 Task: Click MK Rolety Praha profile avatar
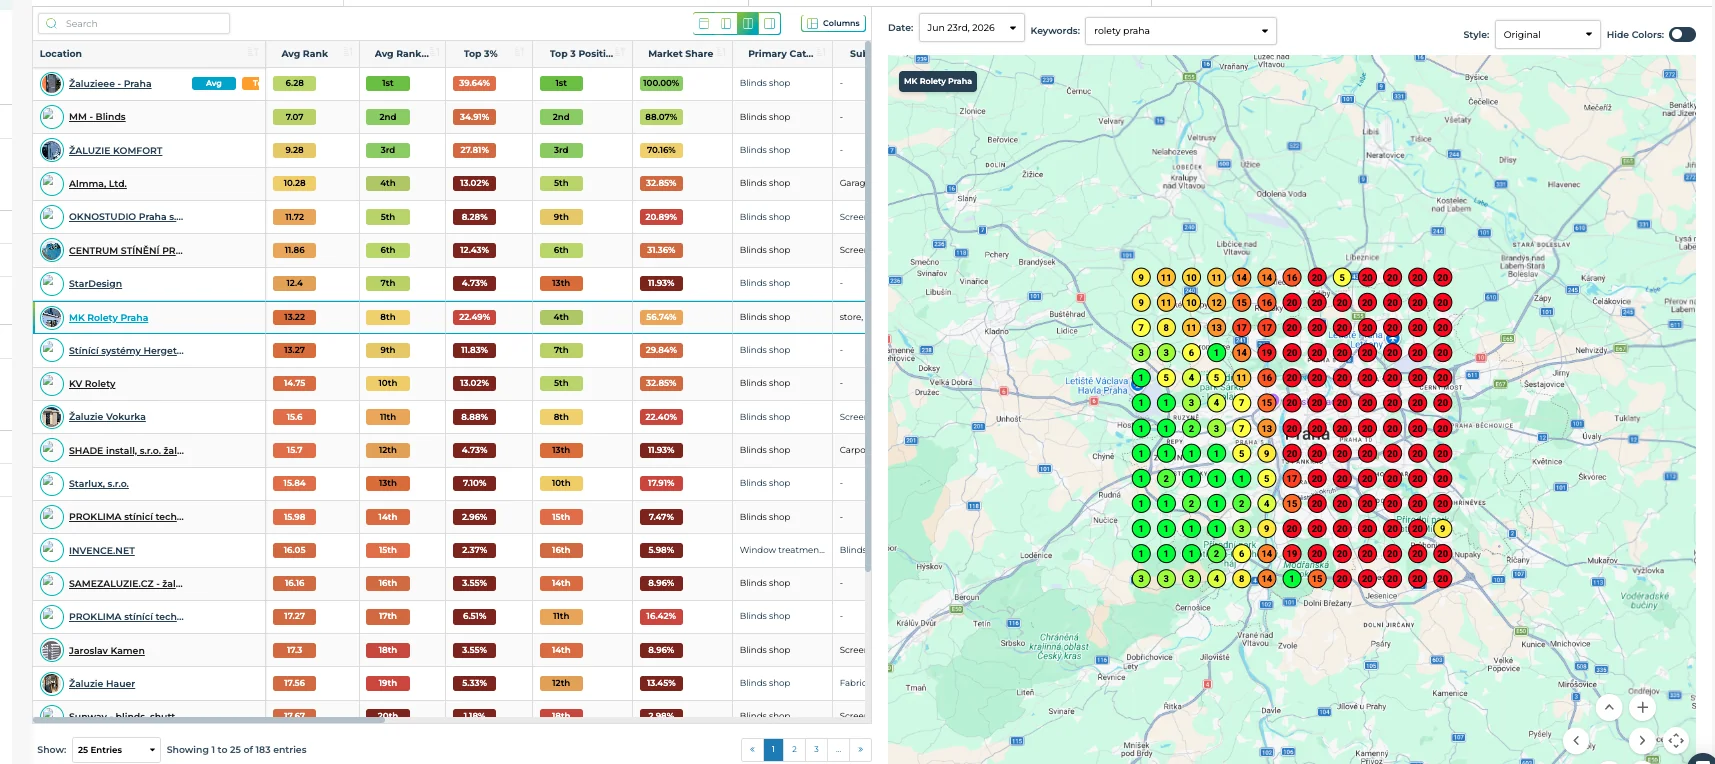coord(52,317)
